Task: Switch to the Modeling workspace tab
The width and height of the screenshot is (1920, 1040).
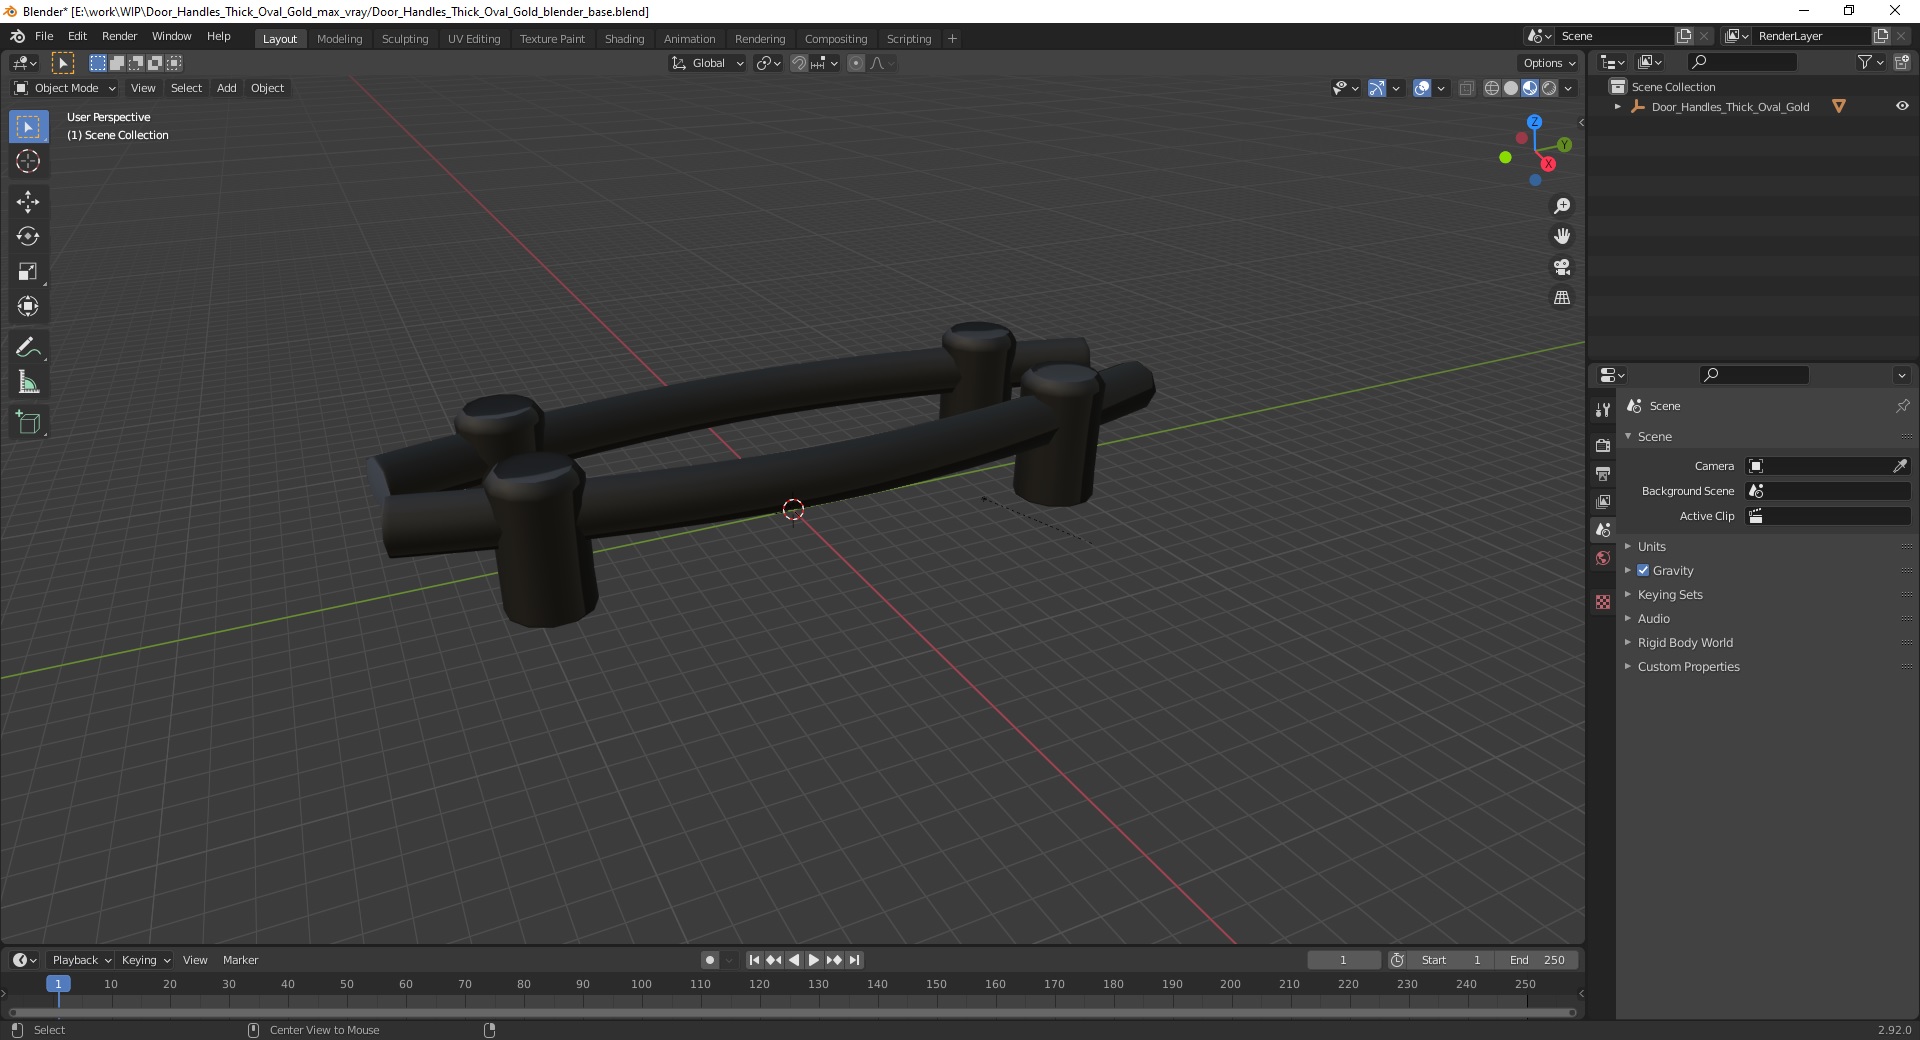Action: pos(339,39)
